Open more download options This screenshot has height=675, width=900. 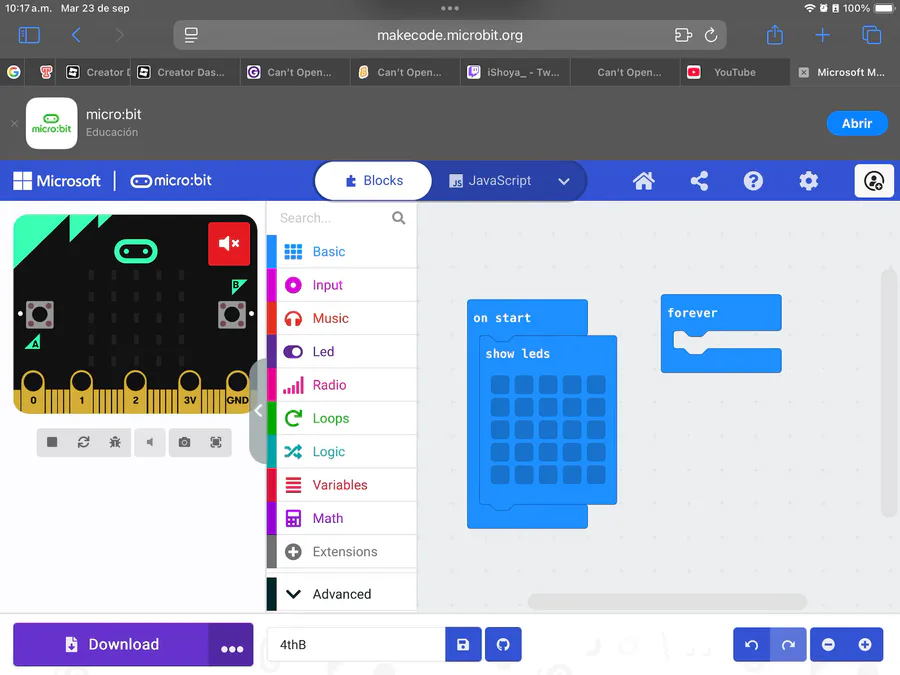[231, 645]
